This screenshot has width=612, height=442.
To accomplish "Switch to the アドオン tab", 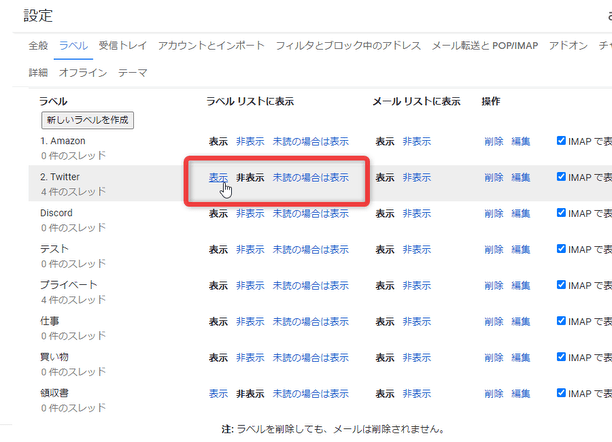I will pos(568,46).
